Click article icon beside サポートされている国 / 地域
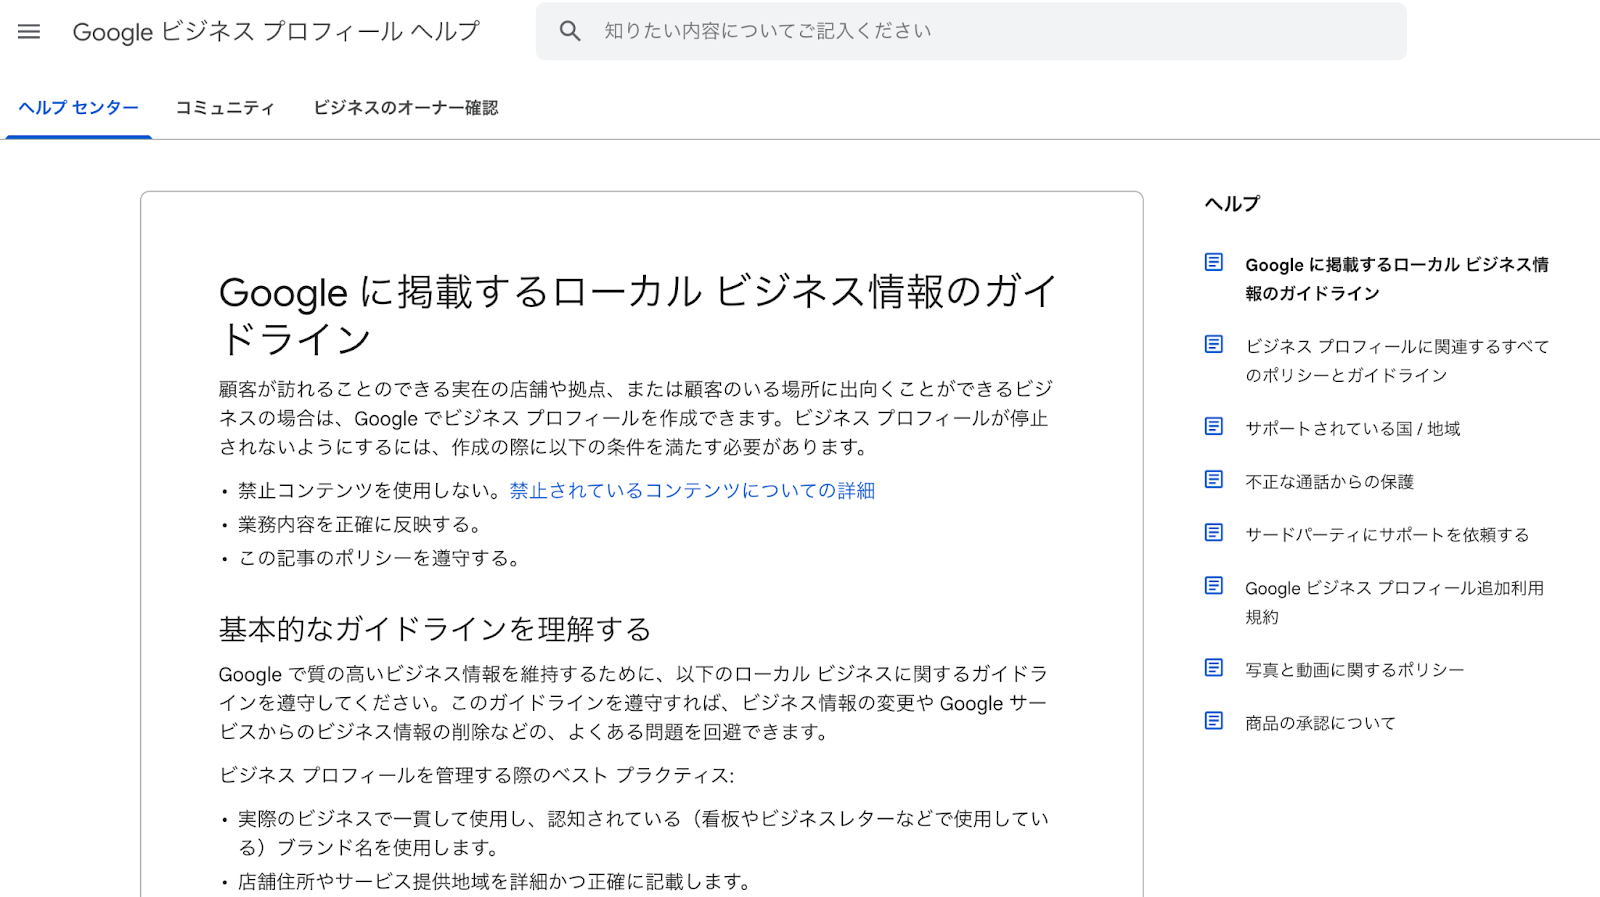Viewport: 1600px width, 897px height. (x=1214, y=427)
